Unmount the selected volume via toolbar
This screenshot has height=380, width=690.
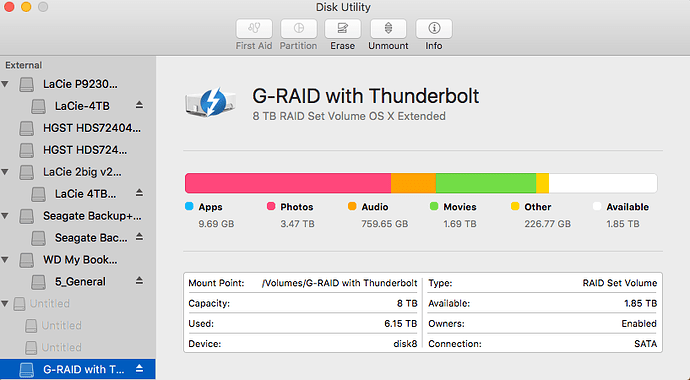[388, 29]
